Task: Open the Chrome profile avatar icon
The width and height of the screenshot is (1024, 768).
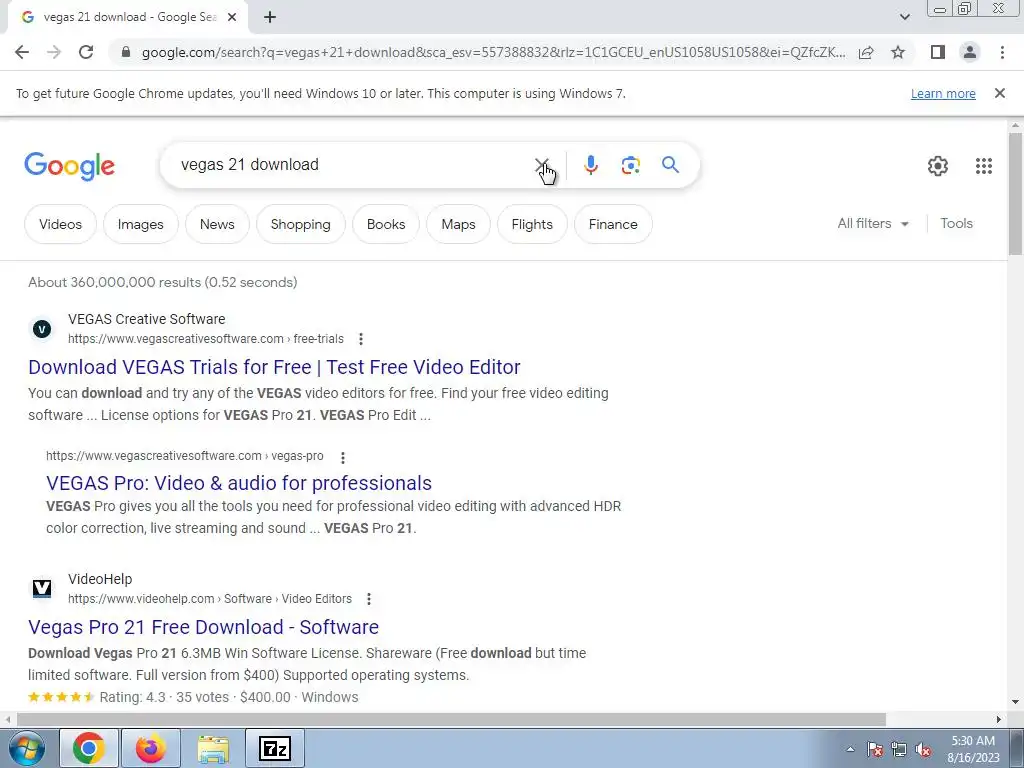Action: click(970, 52)
